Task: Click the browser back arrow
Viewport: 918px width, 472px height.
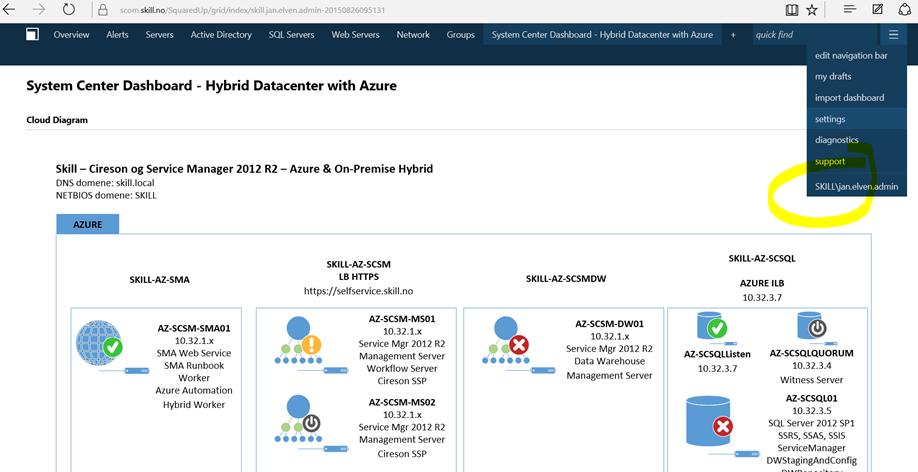Action: point(9,9)
